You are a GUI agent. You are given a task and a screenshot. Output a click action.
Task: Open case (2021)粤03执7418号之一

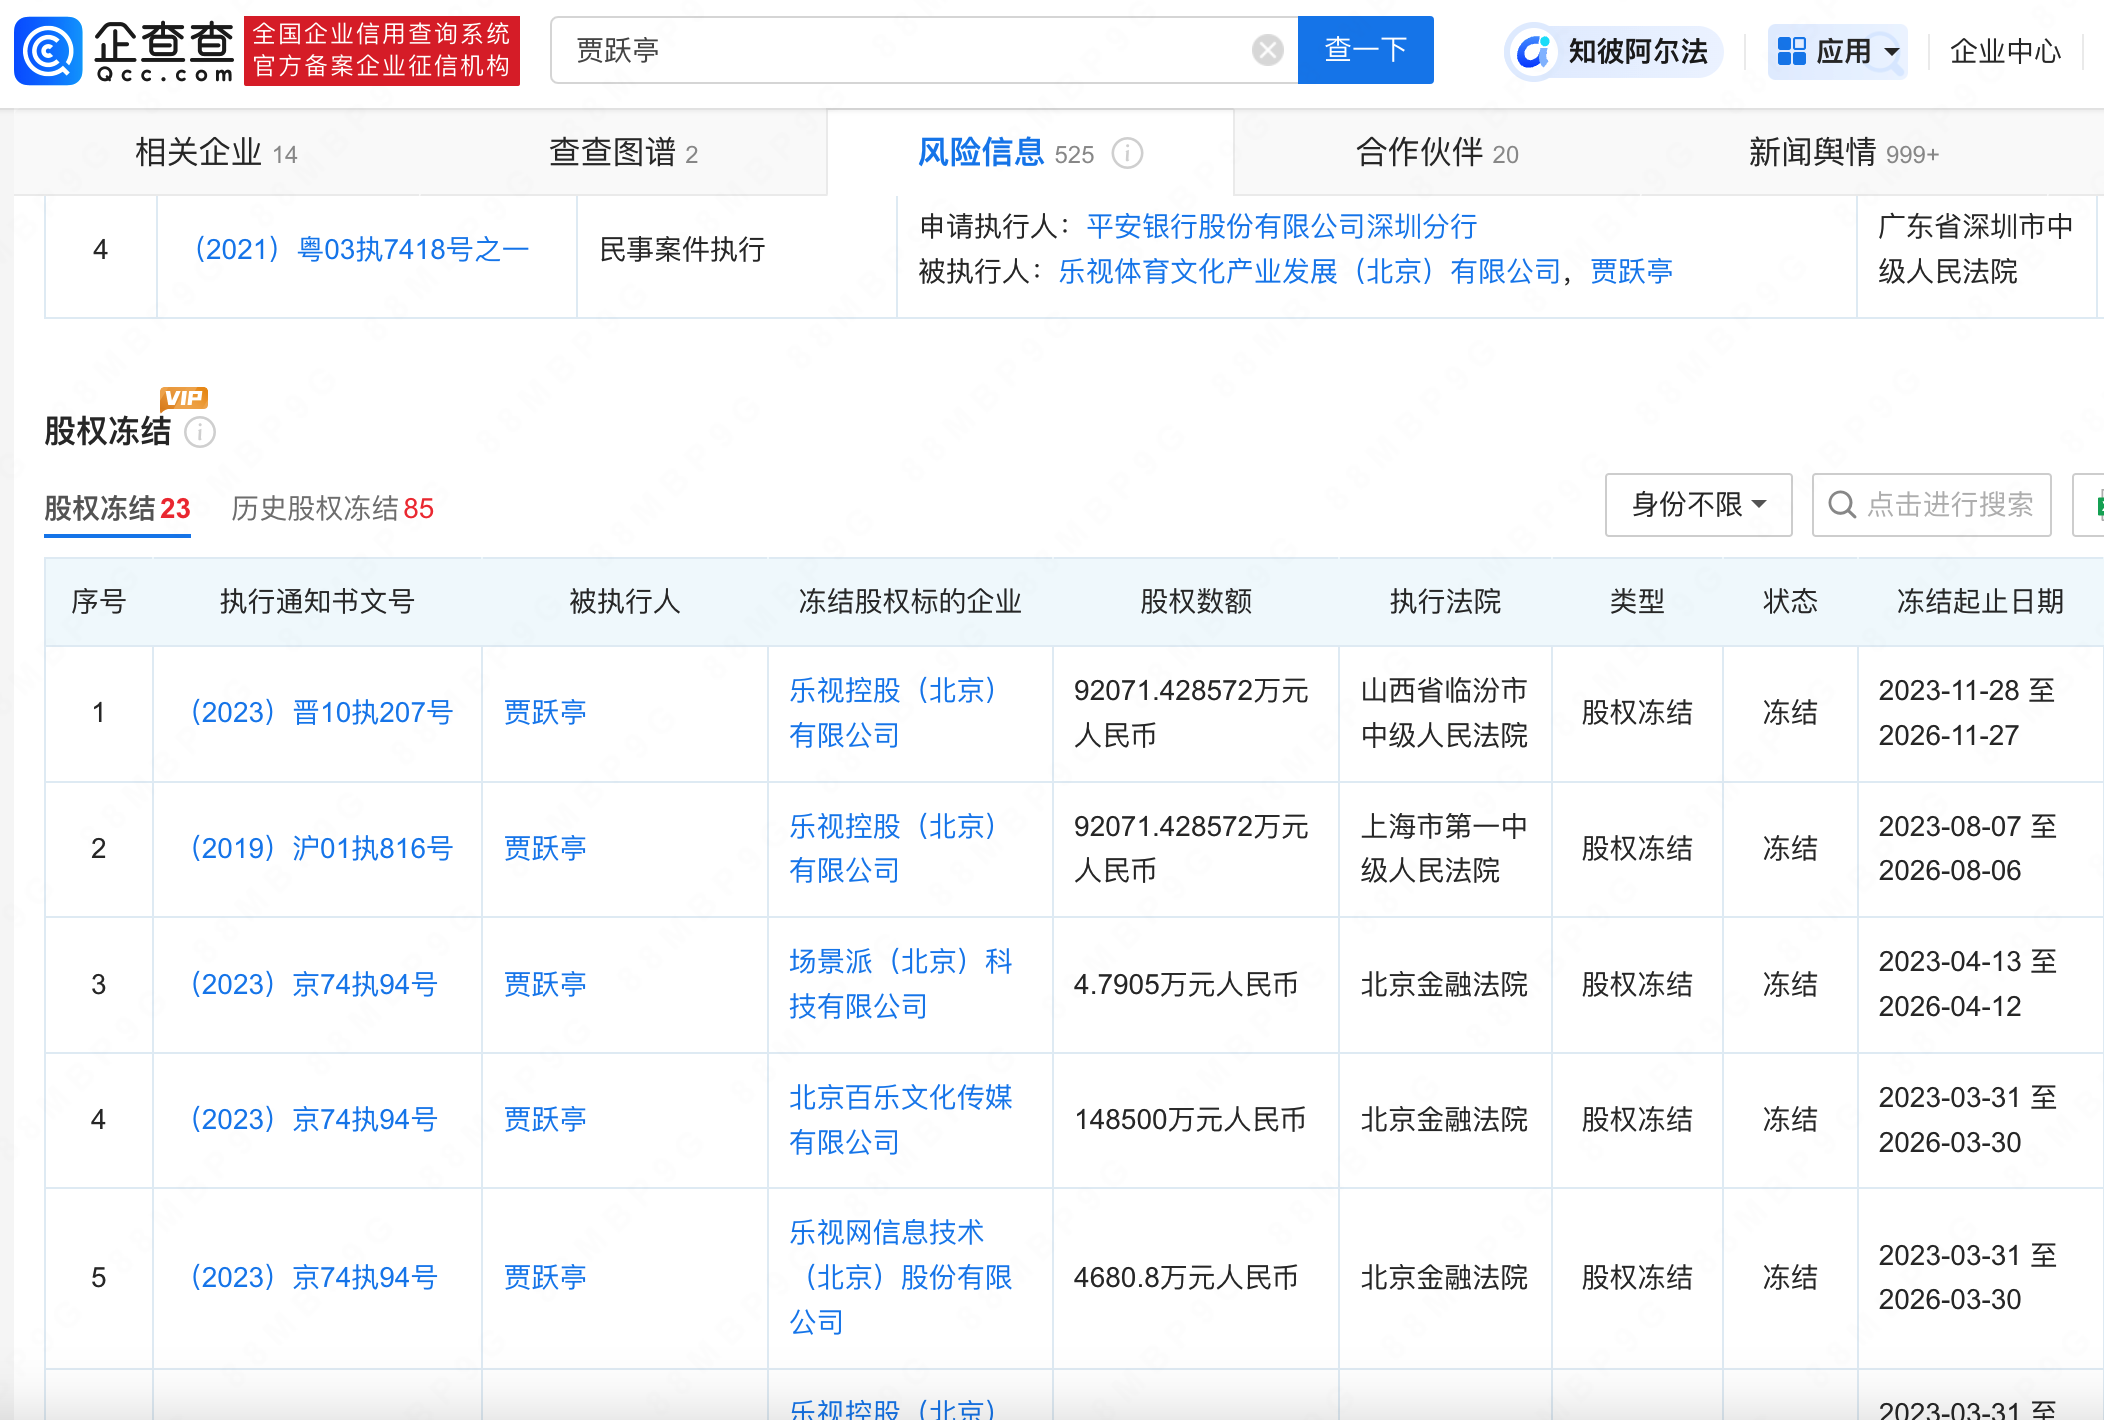pos(361,249)
